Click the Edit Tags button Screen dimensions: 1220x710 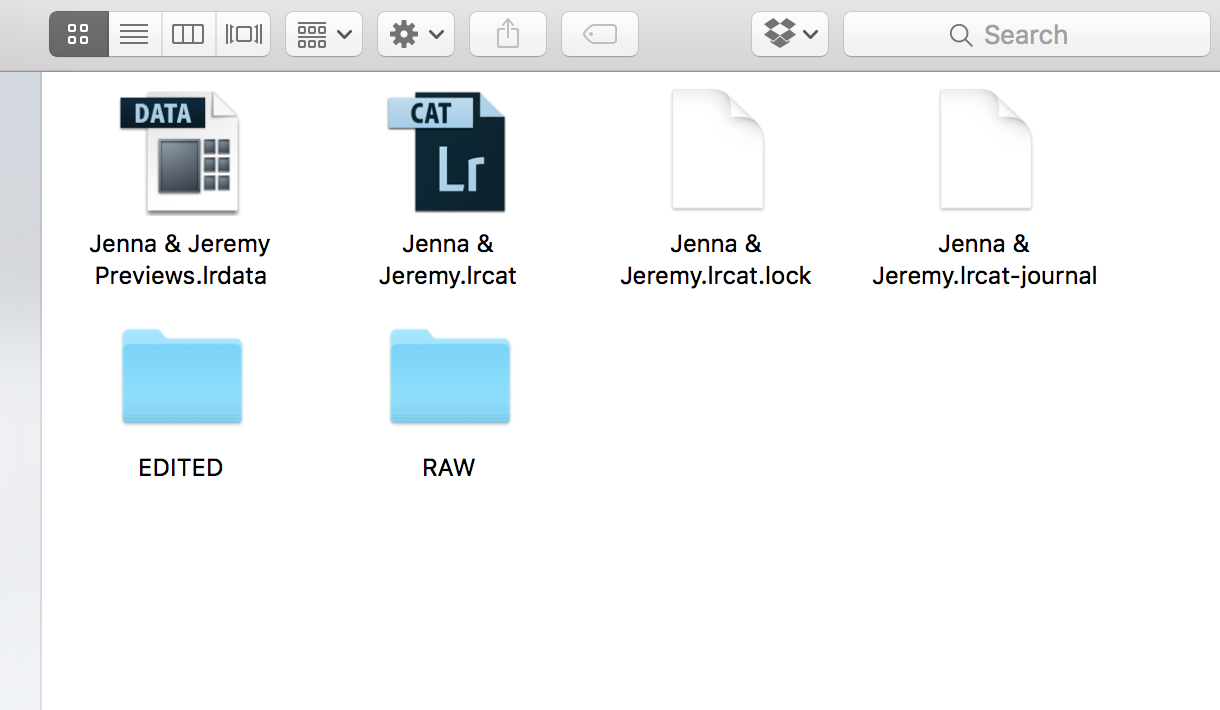pos(600,34)
